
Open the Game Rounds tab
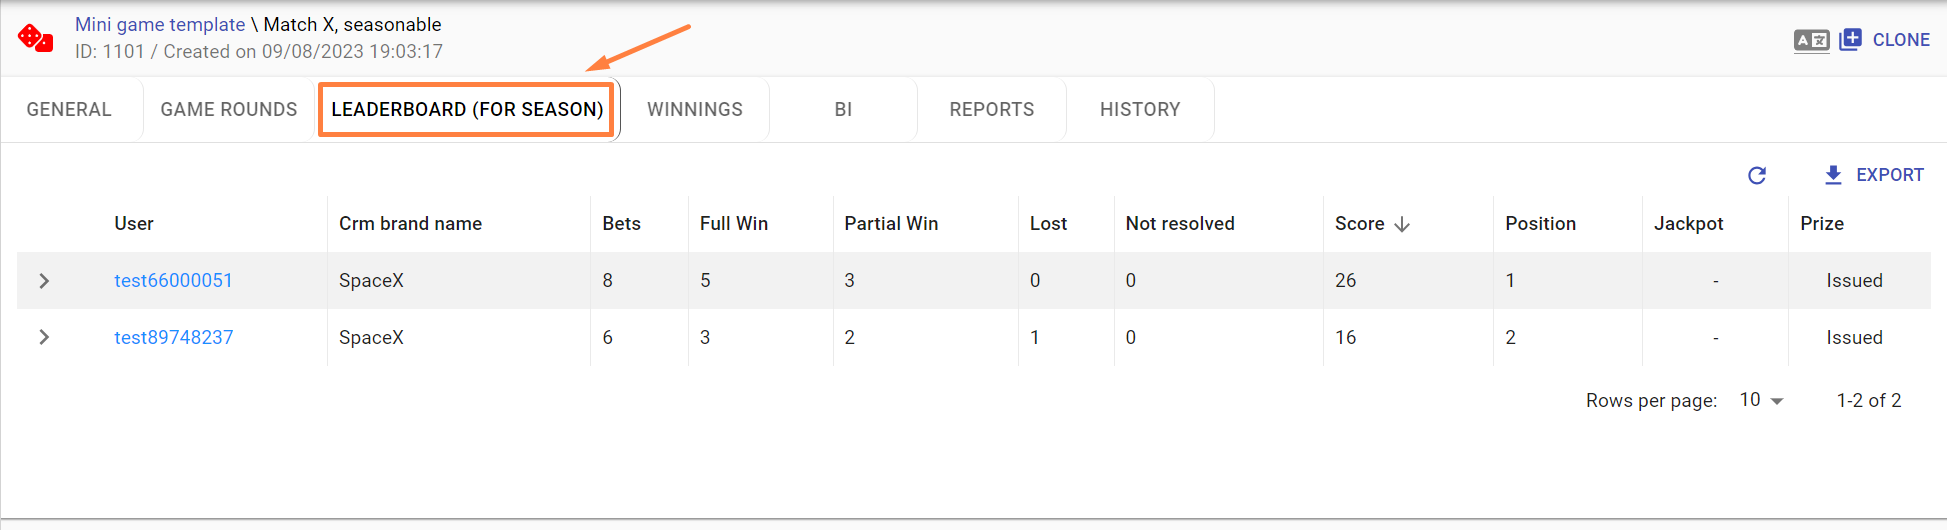click(x=229, y=110)
